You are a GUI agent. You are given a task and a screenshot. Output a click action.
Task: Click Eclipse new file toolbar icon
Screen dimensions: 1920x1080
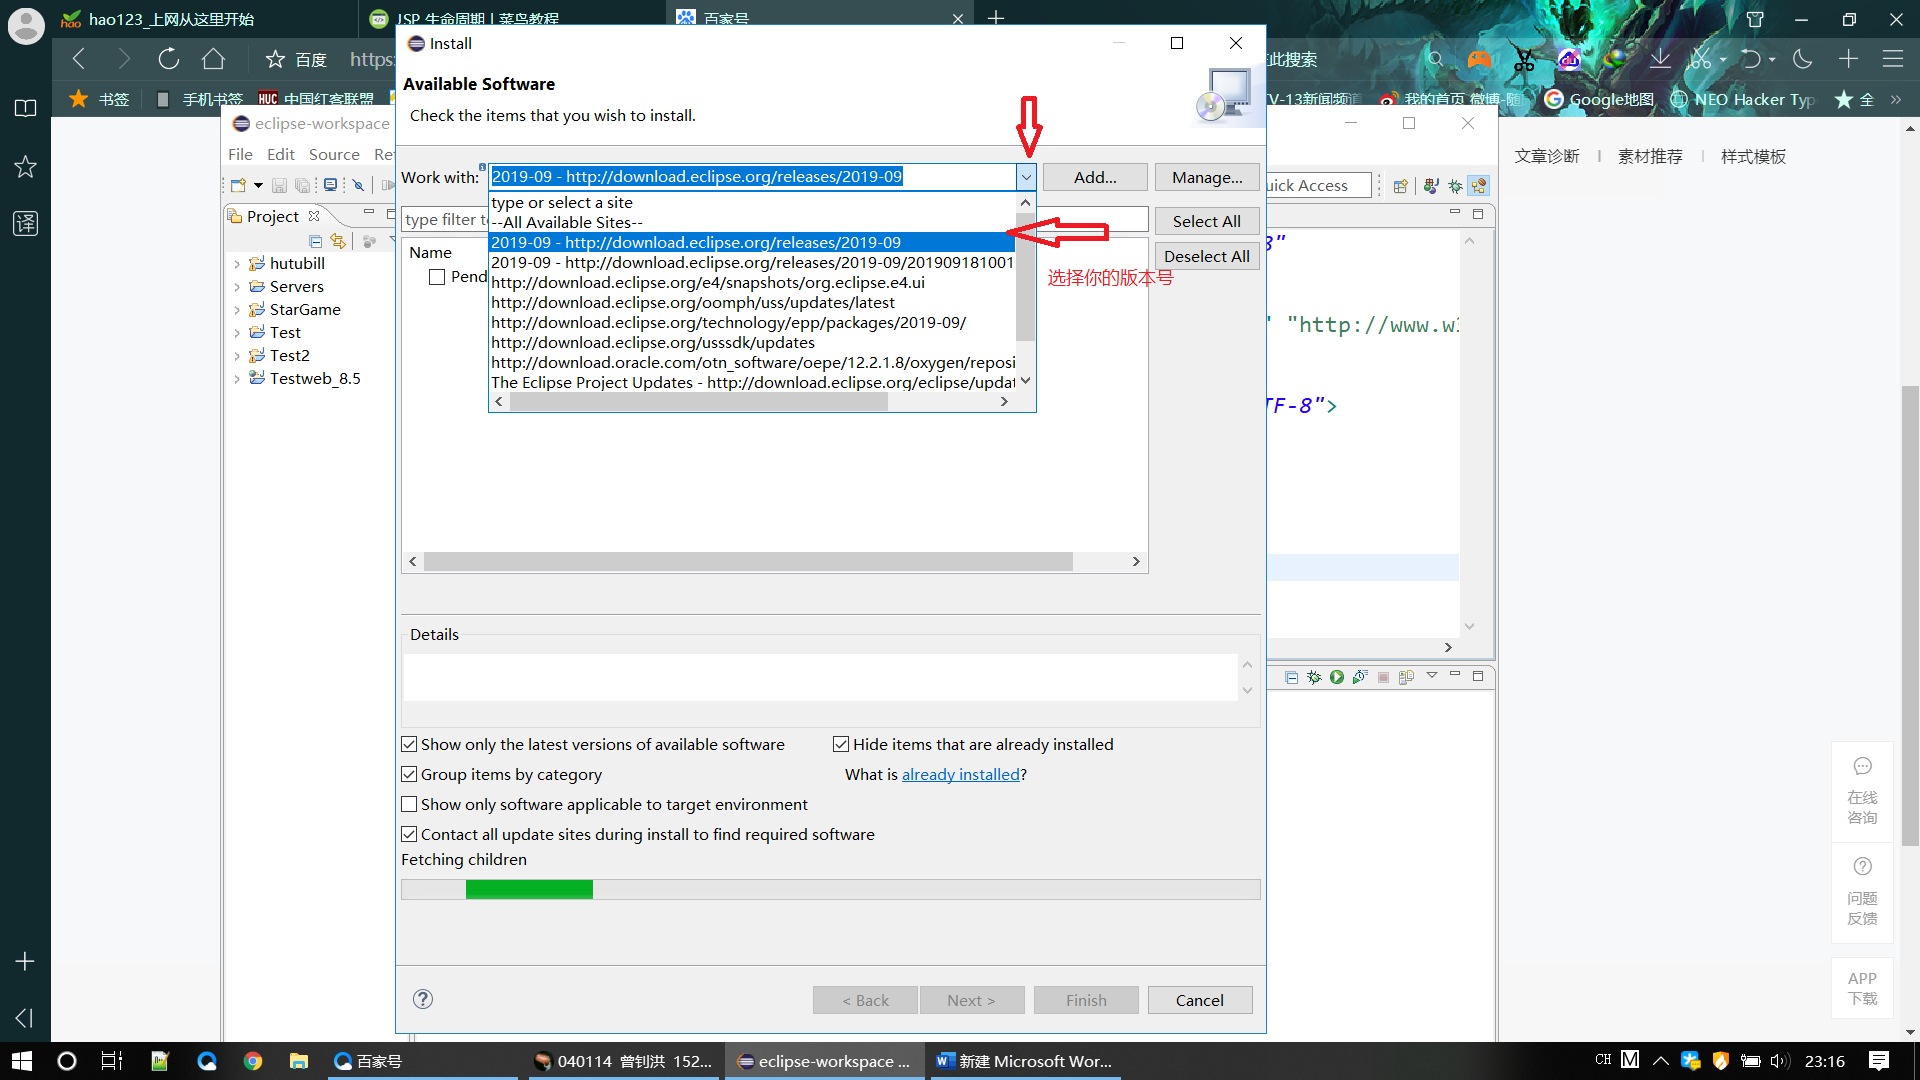pyautogui.click(x=238, y=185)
